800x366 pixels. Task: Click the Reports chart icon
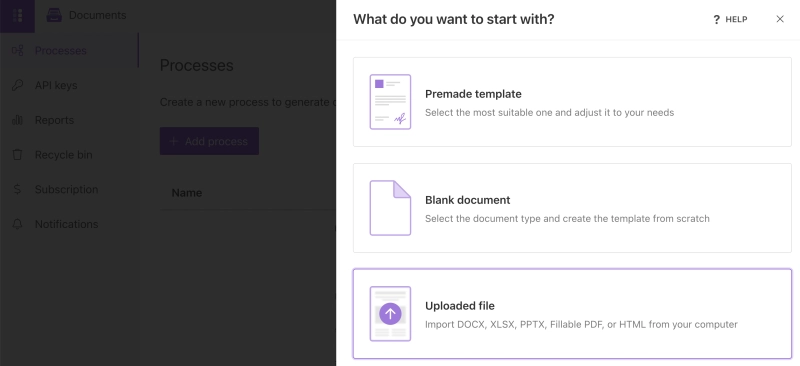click(18, 120)
